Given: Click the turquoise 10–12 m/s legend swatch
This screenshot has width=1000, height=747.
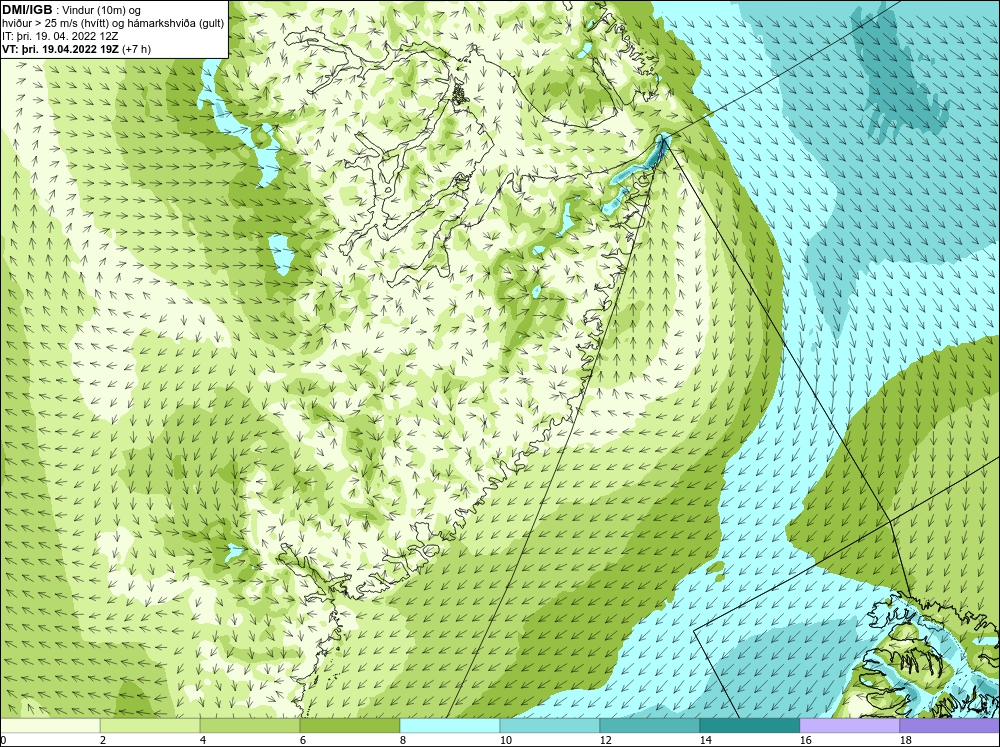Looking at the screenshot, I should coord(550,726).
